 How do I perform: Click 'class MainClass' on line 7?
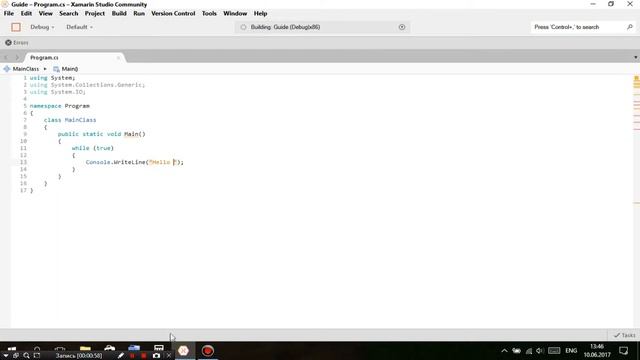tap(70, 120)
